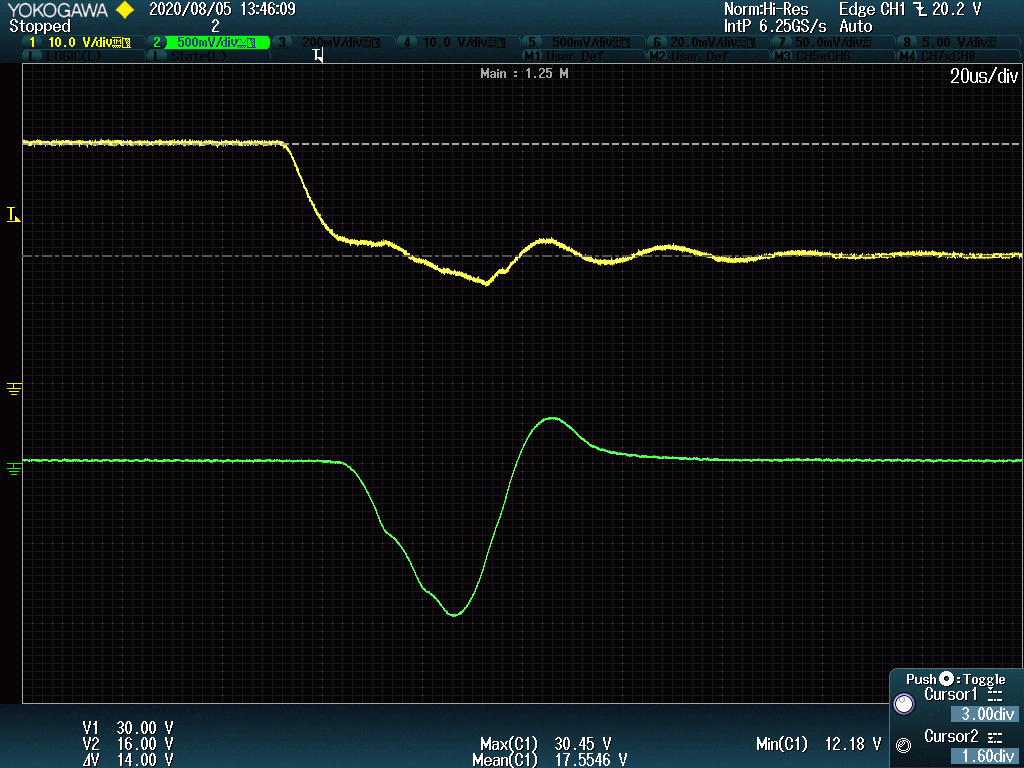
Task: Click the ΔV 14.00 V cursor readout
Action: pyautogui.click(x=128, y=760)
